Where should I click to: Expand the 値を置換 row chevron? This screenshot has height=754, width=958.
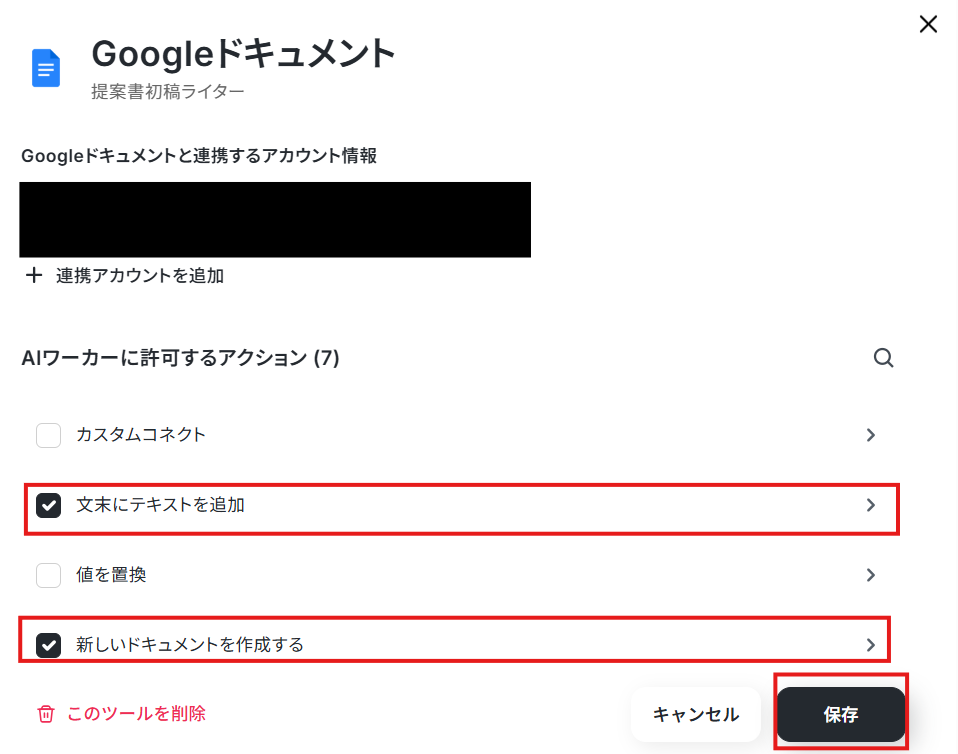coord(871,575)
